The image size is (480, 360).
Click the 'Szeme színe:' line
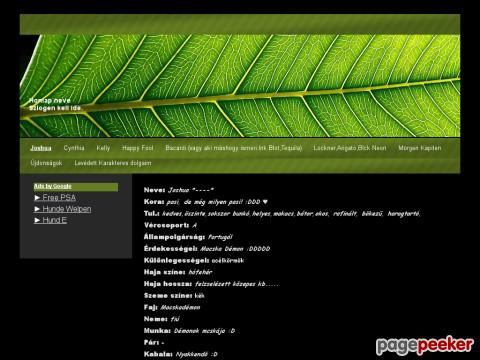(174, 296)
